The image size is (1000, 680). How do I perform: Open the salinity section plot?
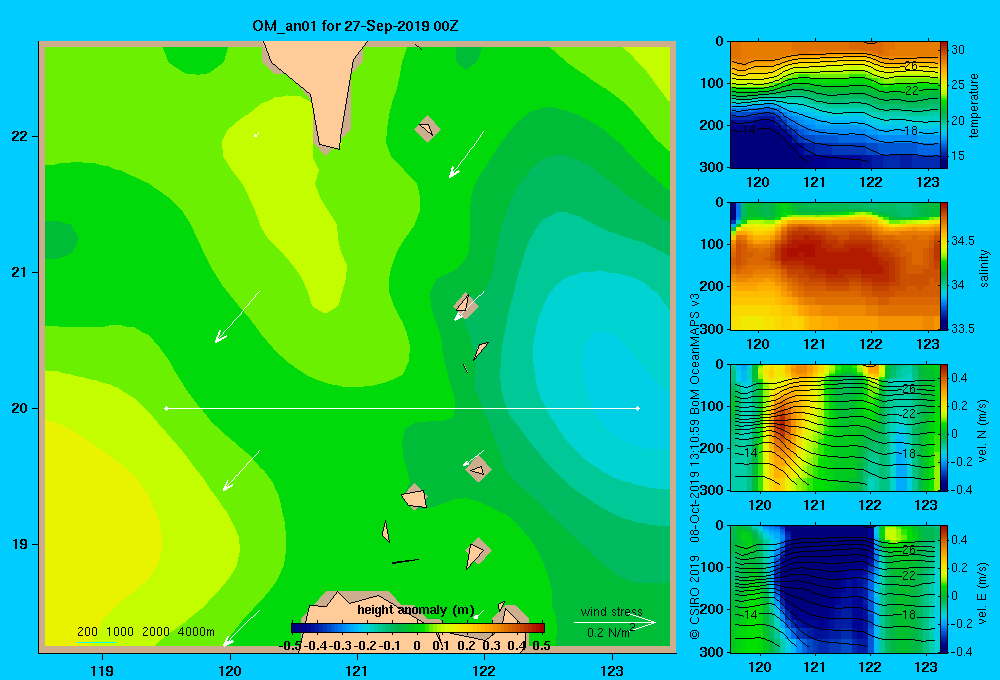tap(835, 266)
